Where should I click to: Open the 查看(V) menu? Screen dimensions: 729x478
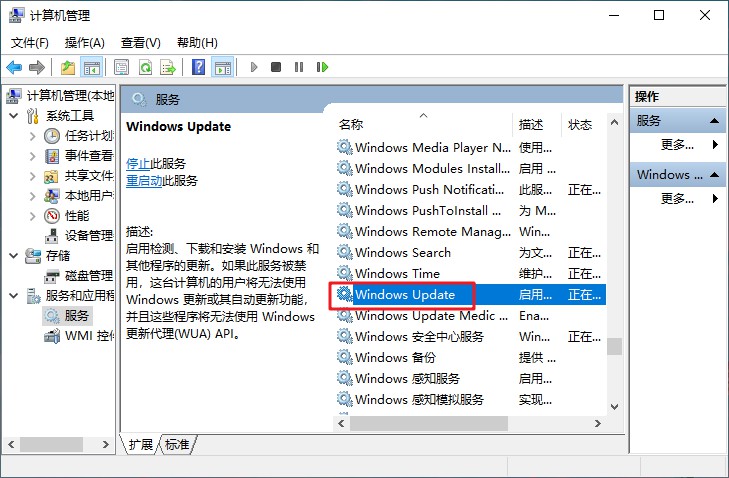point(140,43)
